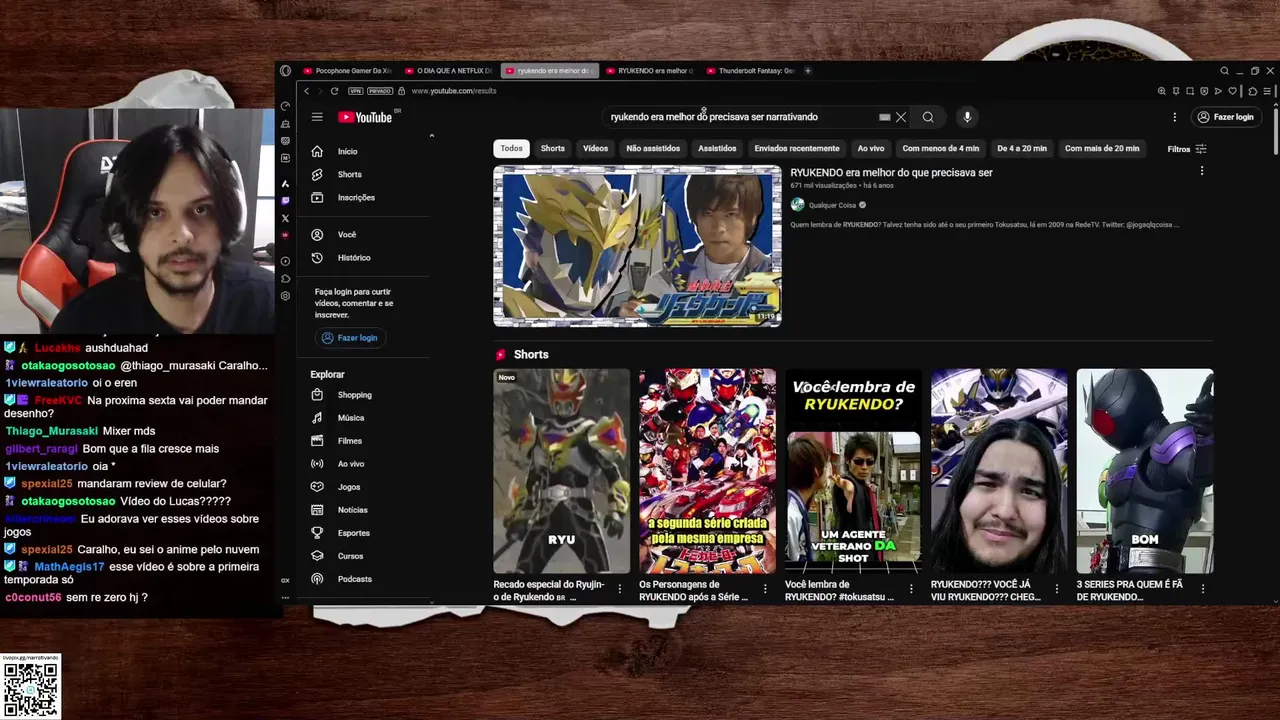Open the YouTube hamburger guide menu
This screenshot has width=1280, height=720.
coord(317,117)
